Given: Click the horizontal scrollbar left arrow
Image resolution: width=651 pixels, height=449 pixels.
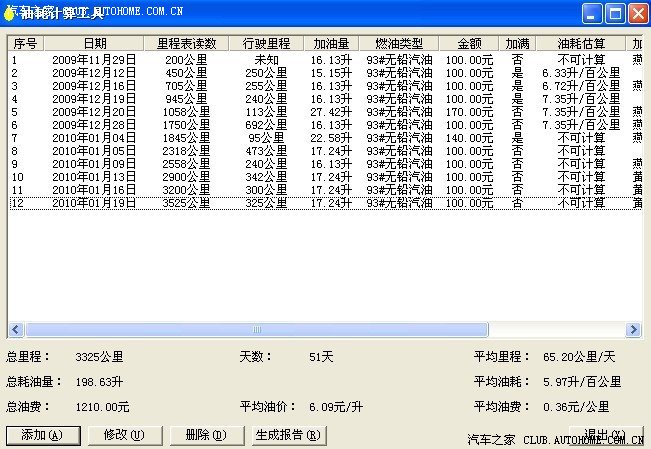Looking at the screenshot, I should pos(16,330).
